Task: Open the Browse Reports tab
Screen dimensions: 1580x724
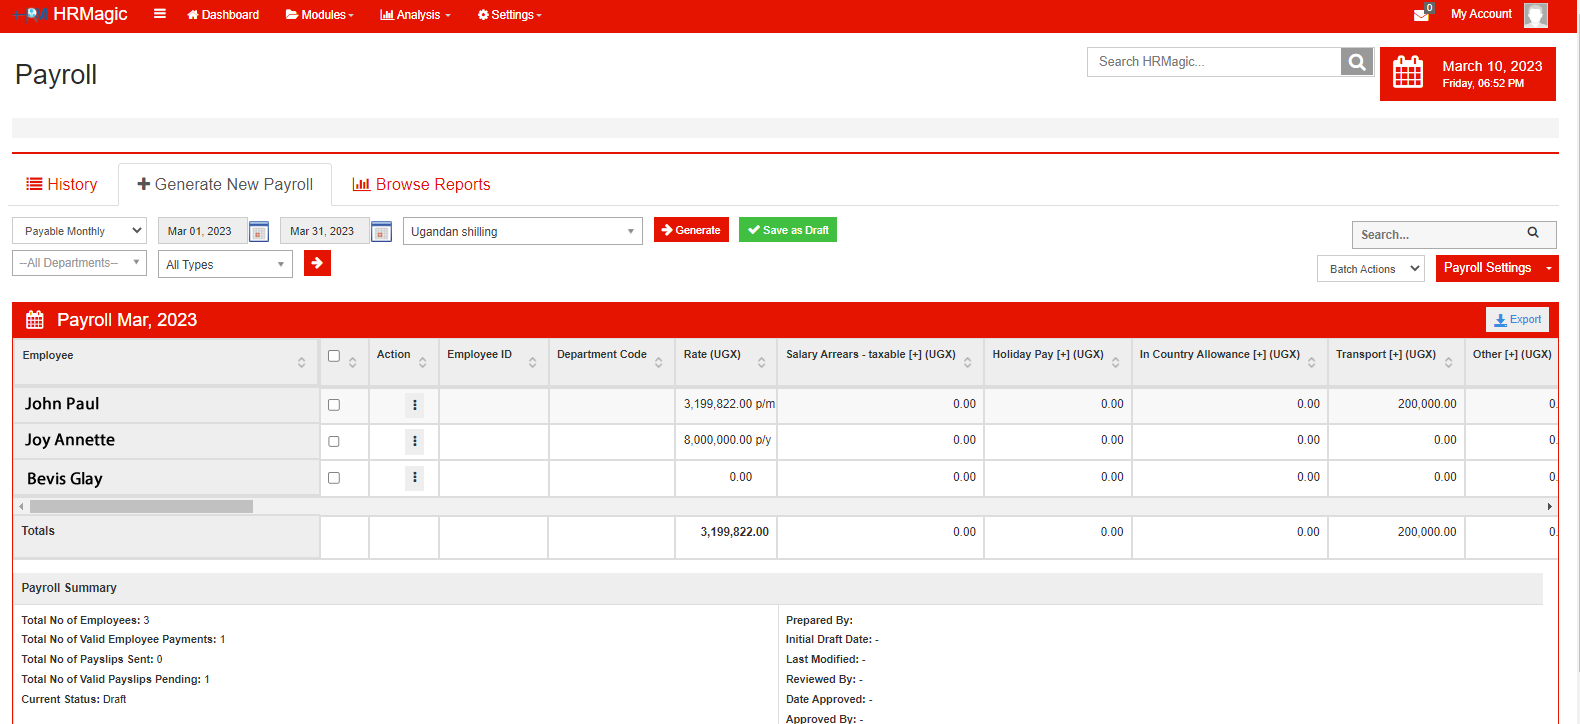Action: click(421, 185)
